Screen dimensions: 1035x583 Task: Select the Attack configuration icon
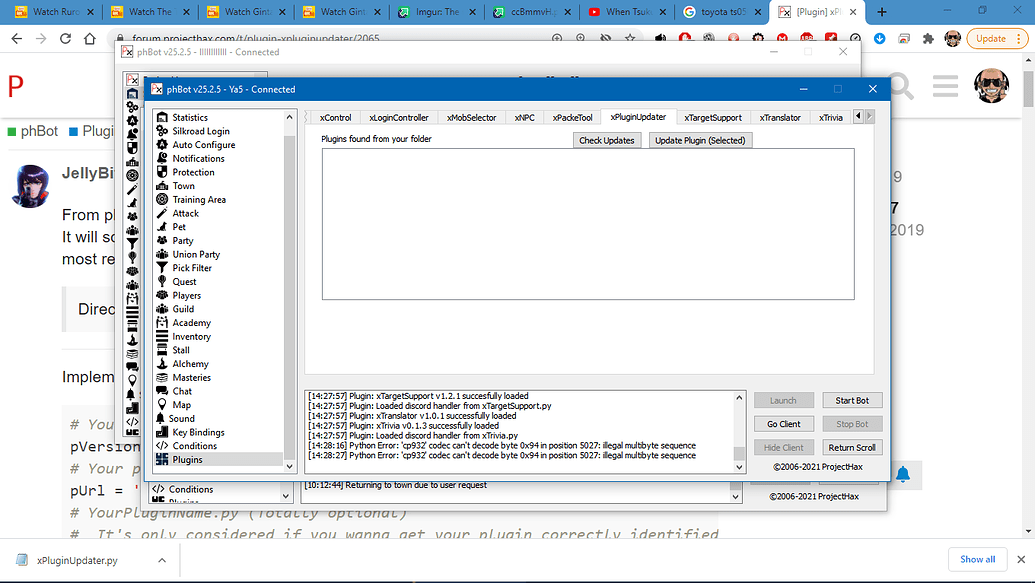coord(184,212)
